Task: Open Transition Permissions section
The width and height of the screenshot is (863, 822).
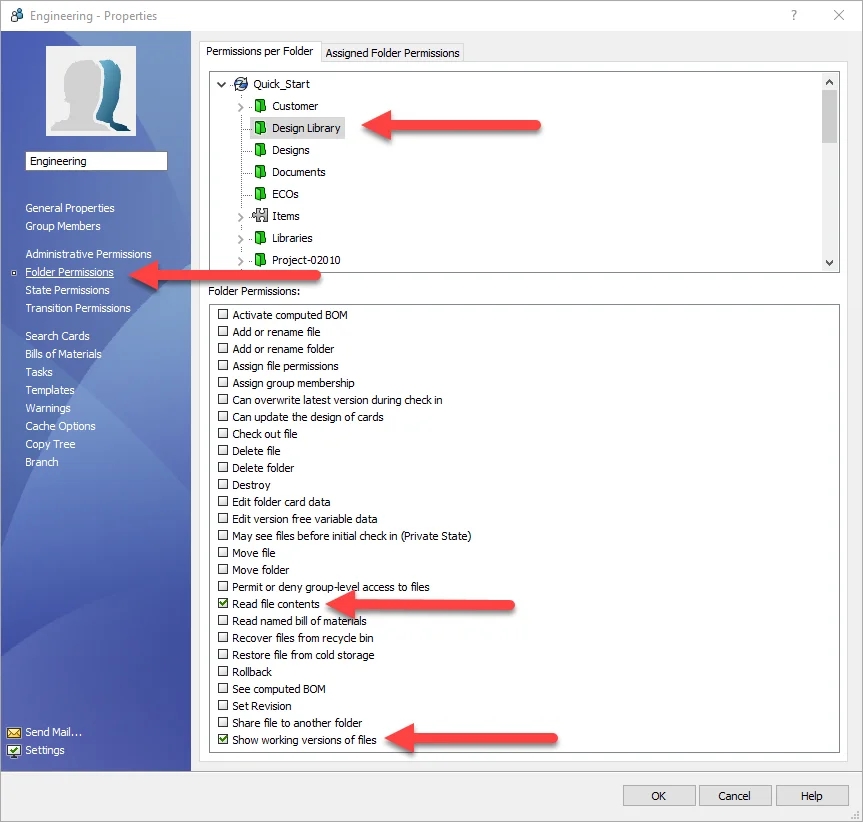Action: pos(78,308)
